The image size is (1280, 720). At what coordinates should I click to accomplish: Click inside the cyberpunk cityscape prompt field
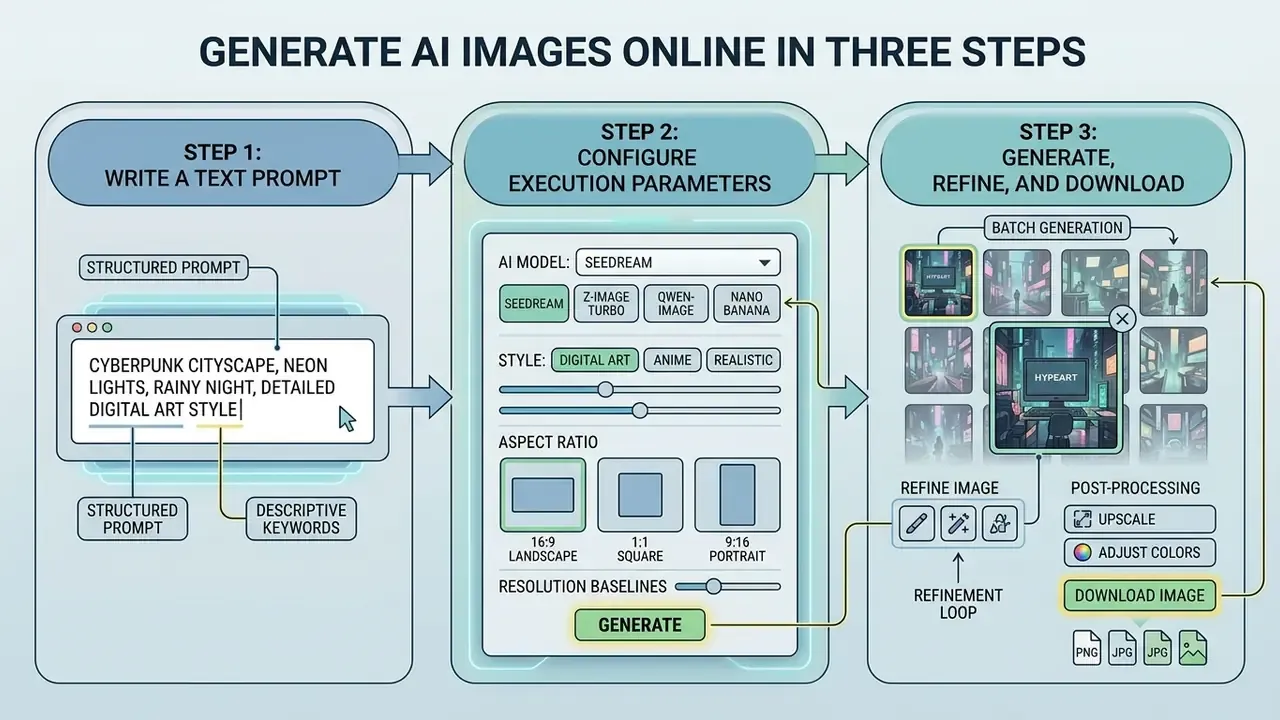(x=222, y=390)
